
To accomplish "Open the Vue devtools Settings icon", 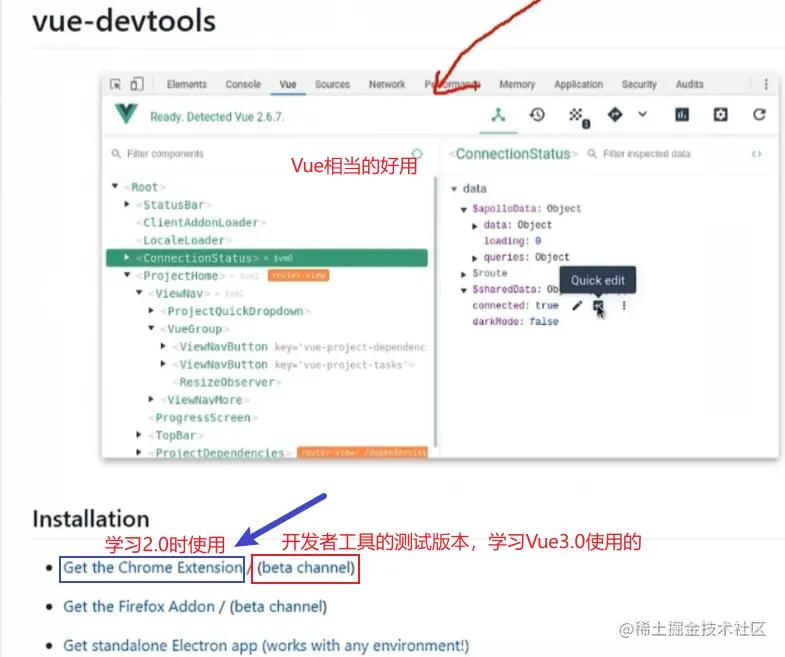I will click(720, 115).
